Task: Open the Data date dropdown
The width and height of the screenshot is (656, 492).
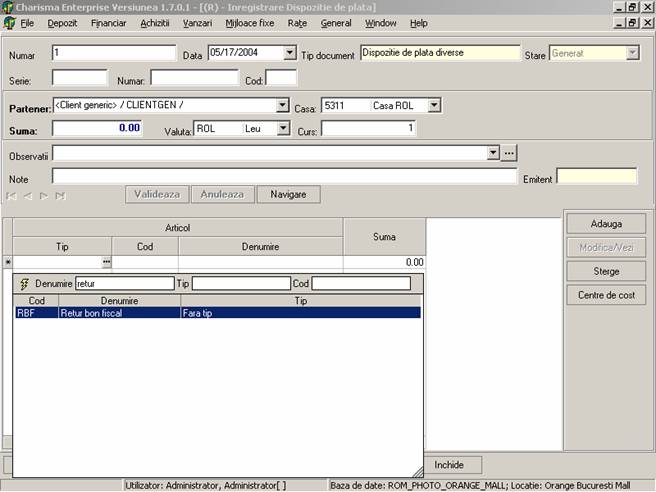Action: pos(290,53)
